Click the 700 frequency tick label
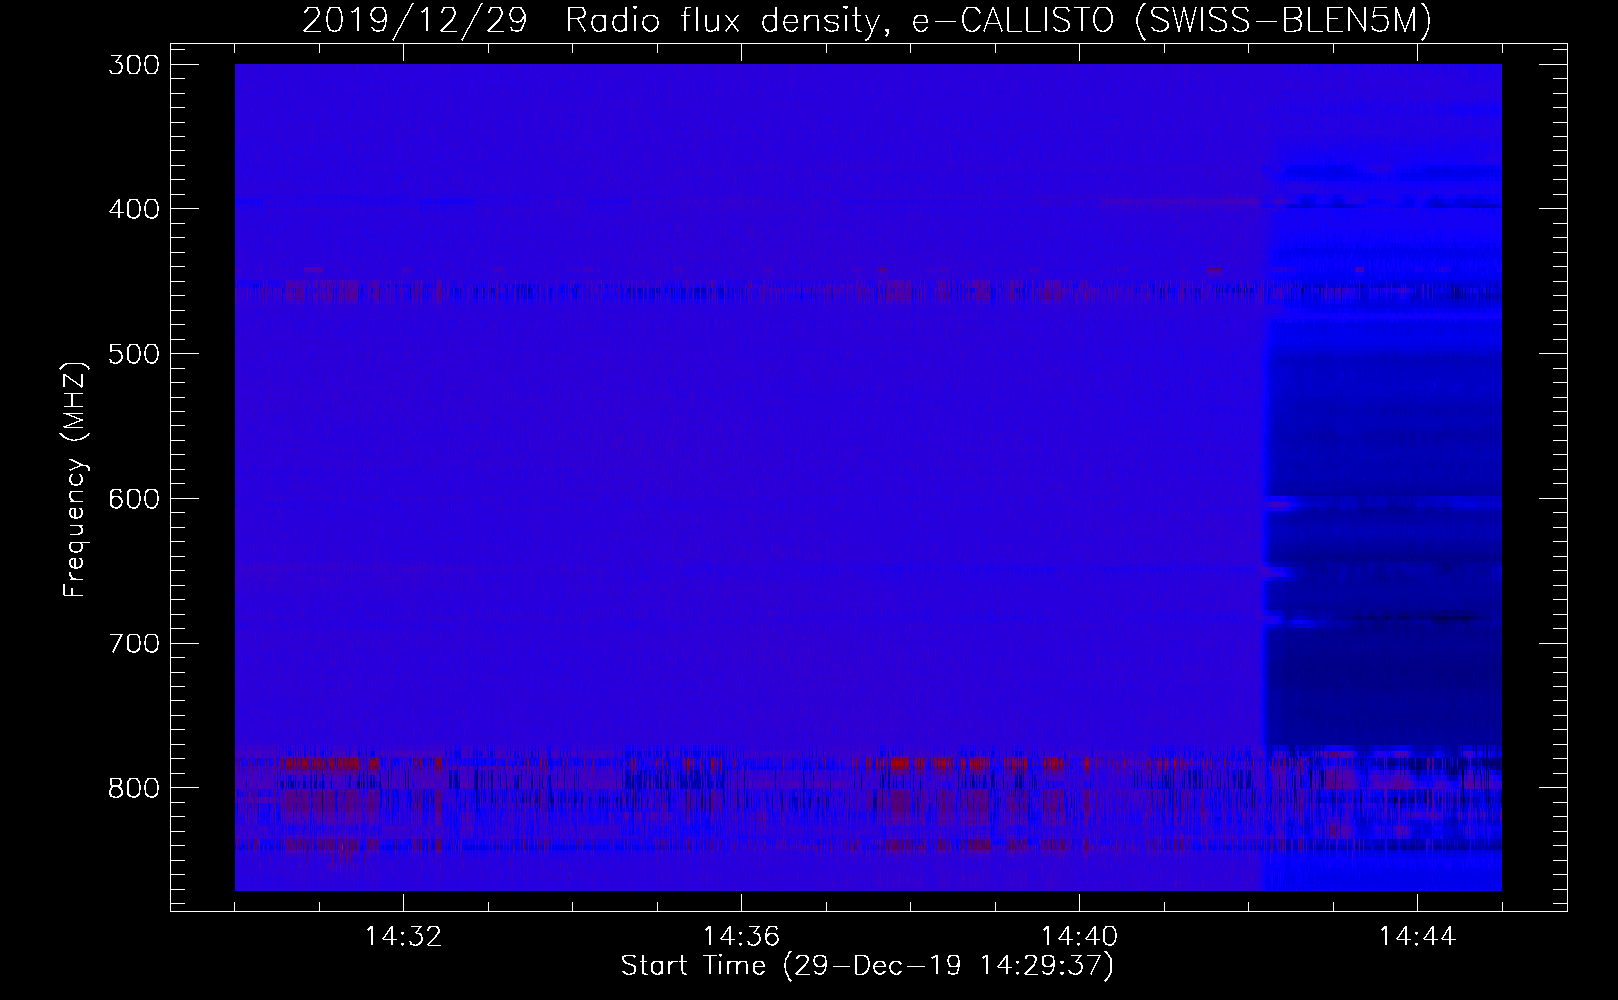1618x1000 pixels. point(132,643)
